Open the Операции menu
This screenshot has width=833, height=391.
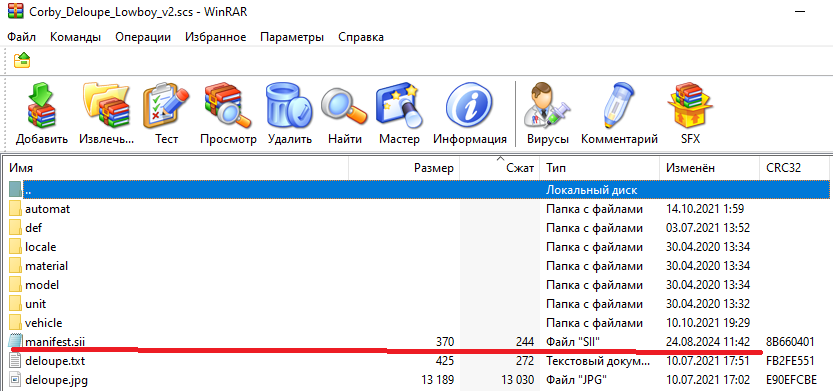pos(143,37)
